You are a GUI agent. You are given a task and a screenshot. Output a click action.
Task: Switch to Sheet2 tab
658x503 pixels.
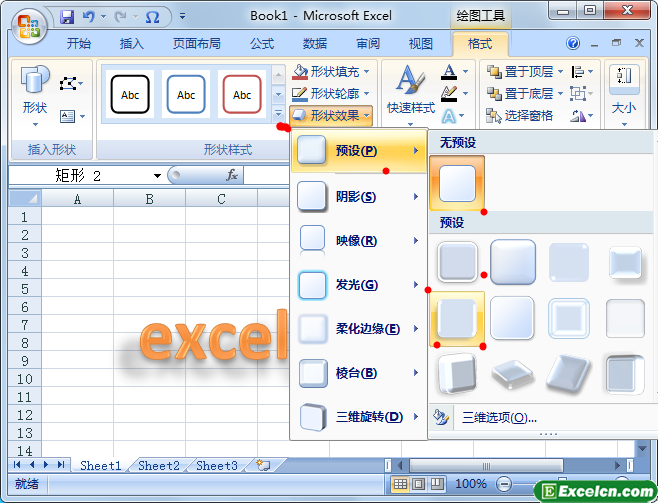(159, 466)
